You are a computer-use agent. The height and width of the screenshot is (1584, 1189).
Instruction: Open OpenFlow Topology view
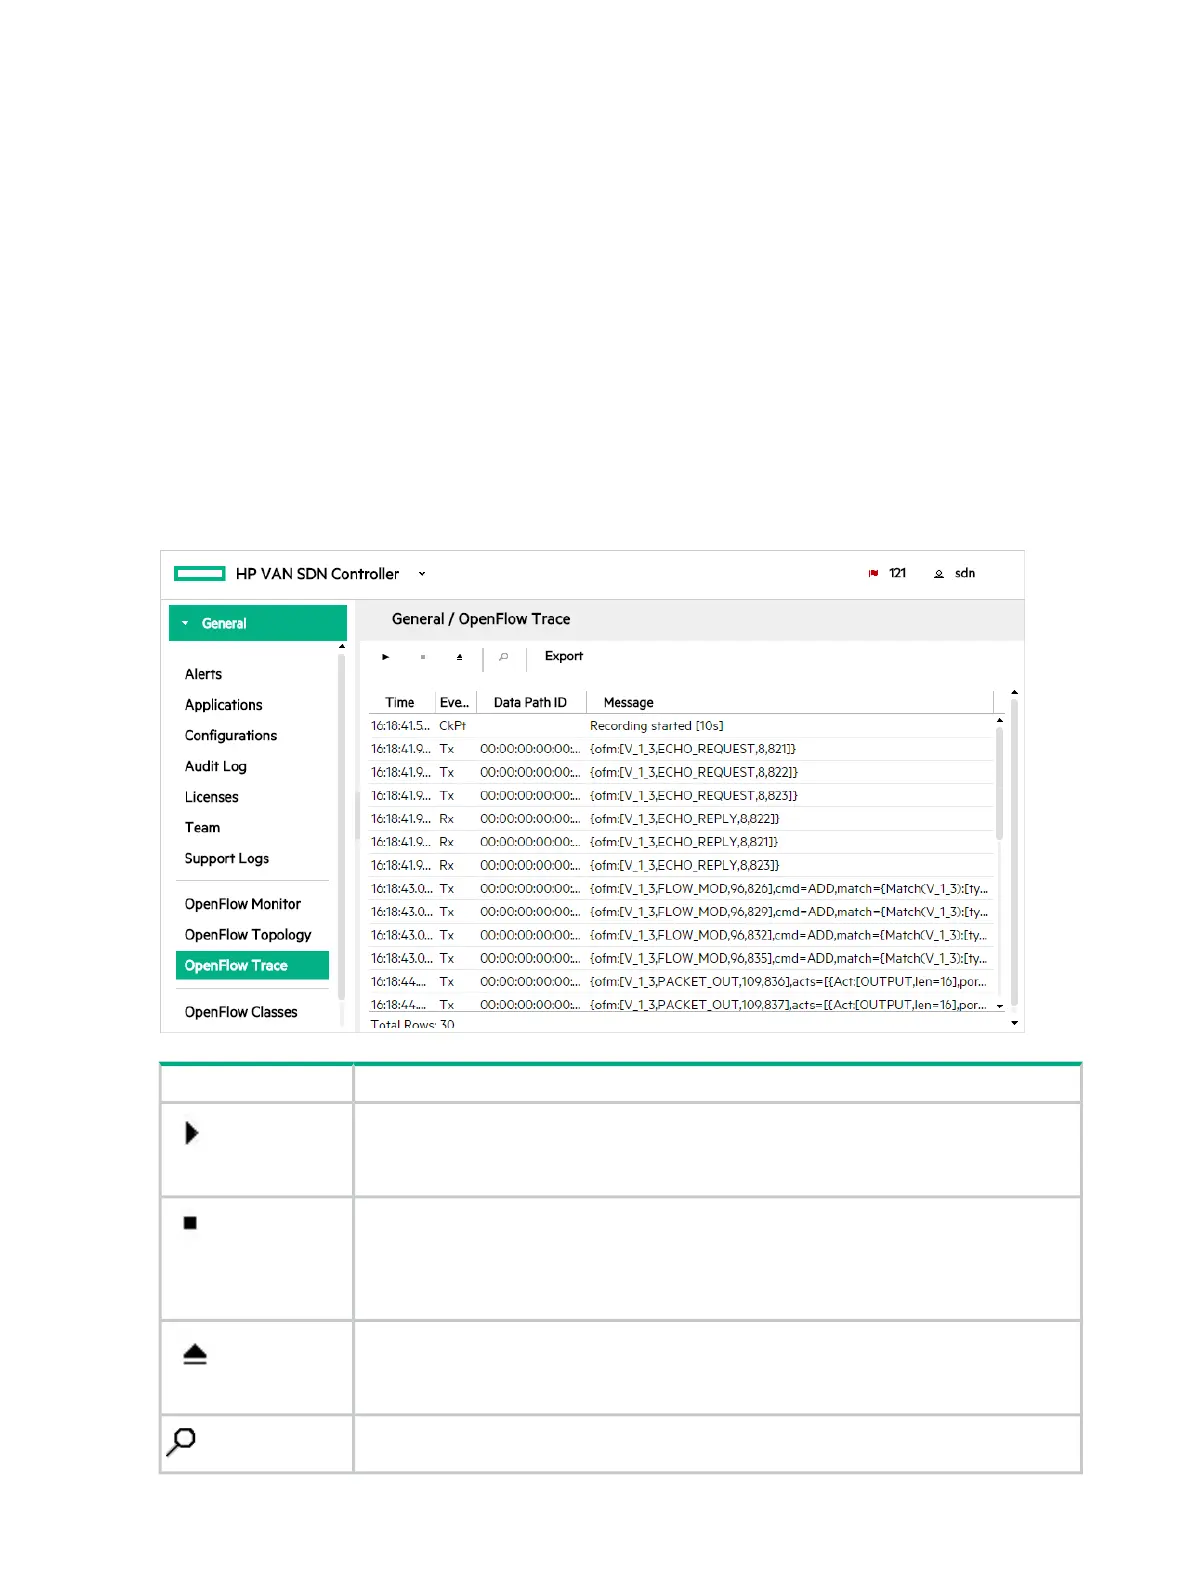tap(248, 935)
